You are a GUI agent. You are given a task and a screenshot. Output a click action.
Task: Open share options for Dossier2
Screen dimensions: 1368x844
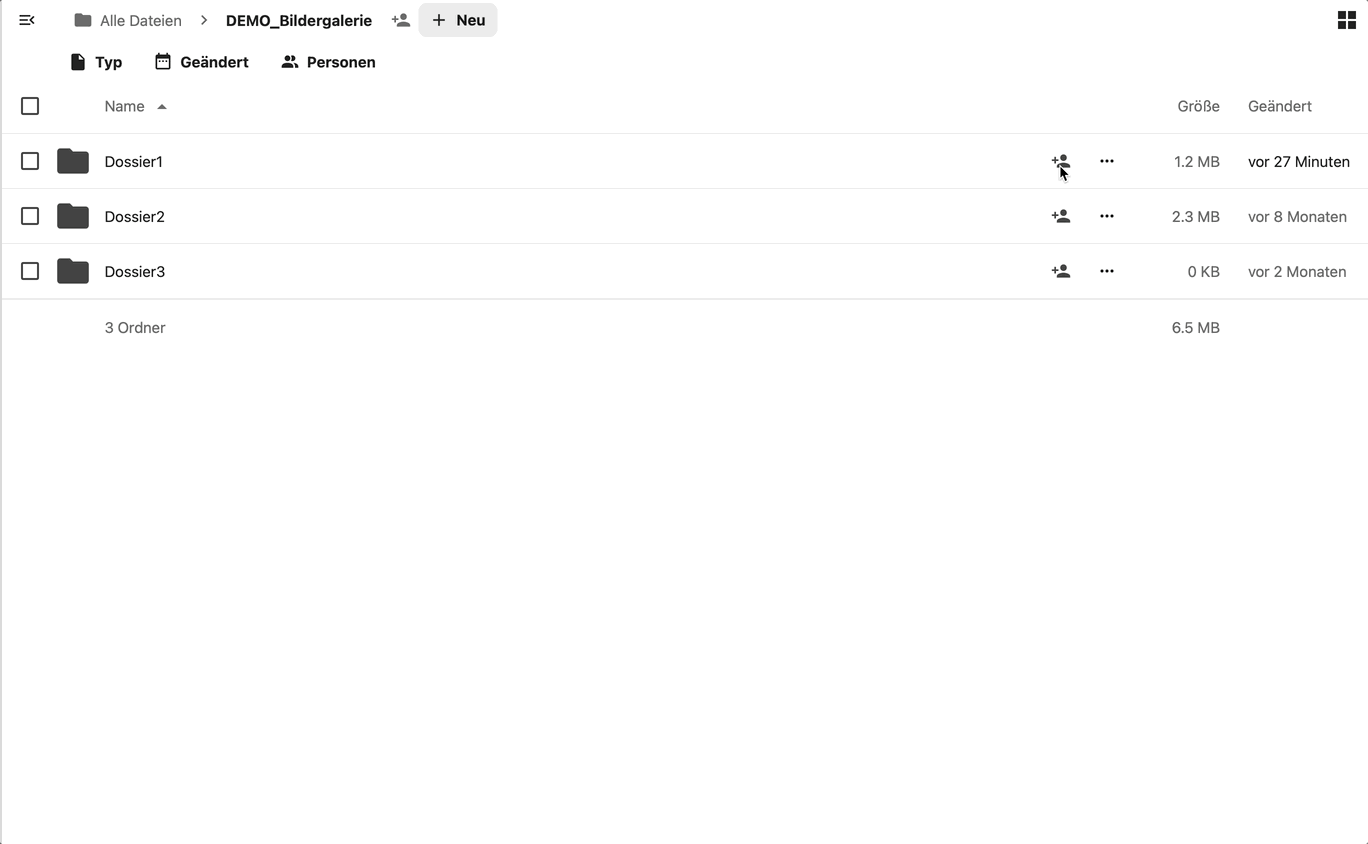click(1060, 216)
